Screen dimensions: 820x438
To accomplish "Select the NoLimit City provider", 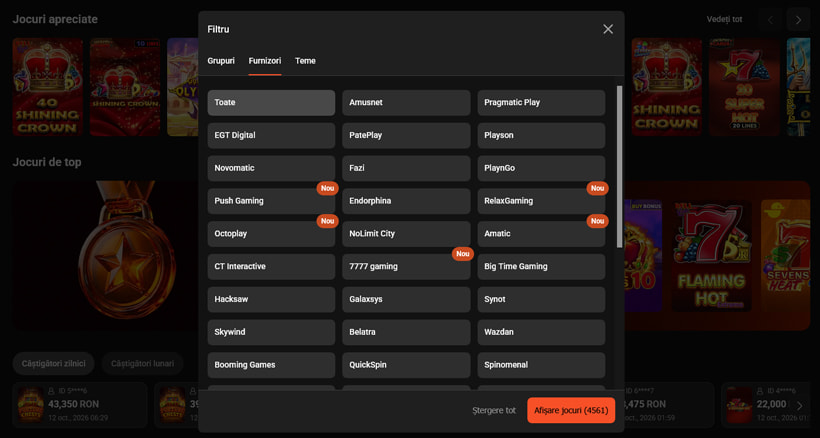I will [x=406, y=234].
